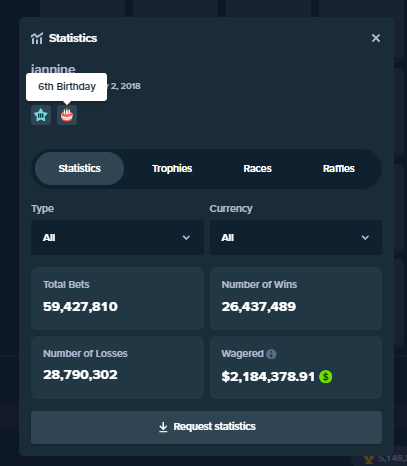Click the trophy icon at bottom right
The height and width of the screenshot is (466, 407).
pos(369,460)
